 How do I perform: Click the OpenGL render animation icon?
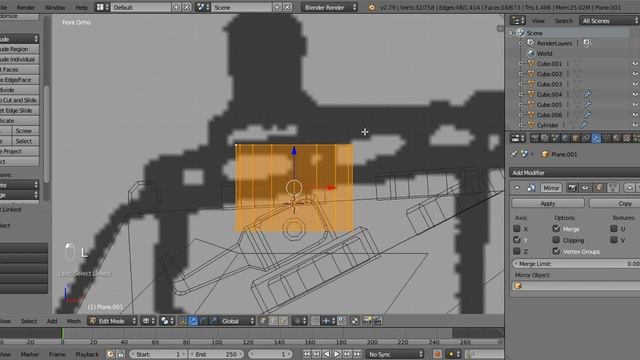pyautogui.click(x=377, y=321)
